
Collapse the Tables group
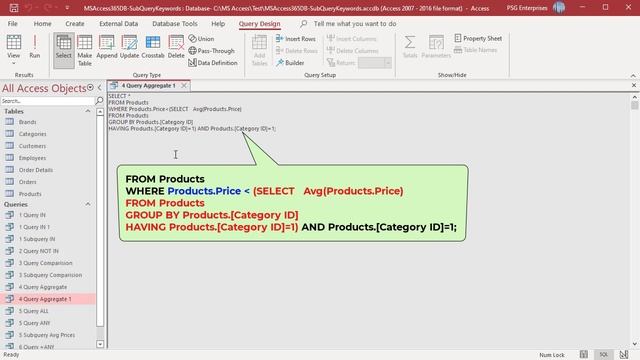tap(88, 111)
